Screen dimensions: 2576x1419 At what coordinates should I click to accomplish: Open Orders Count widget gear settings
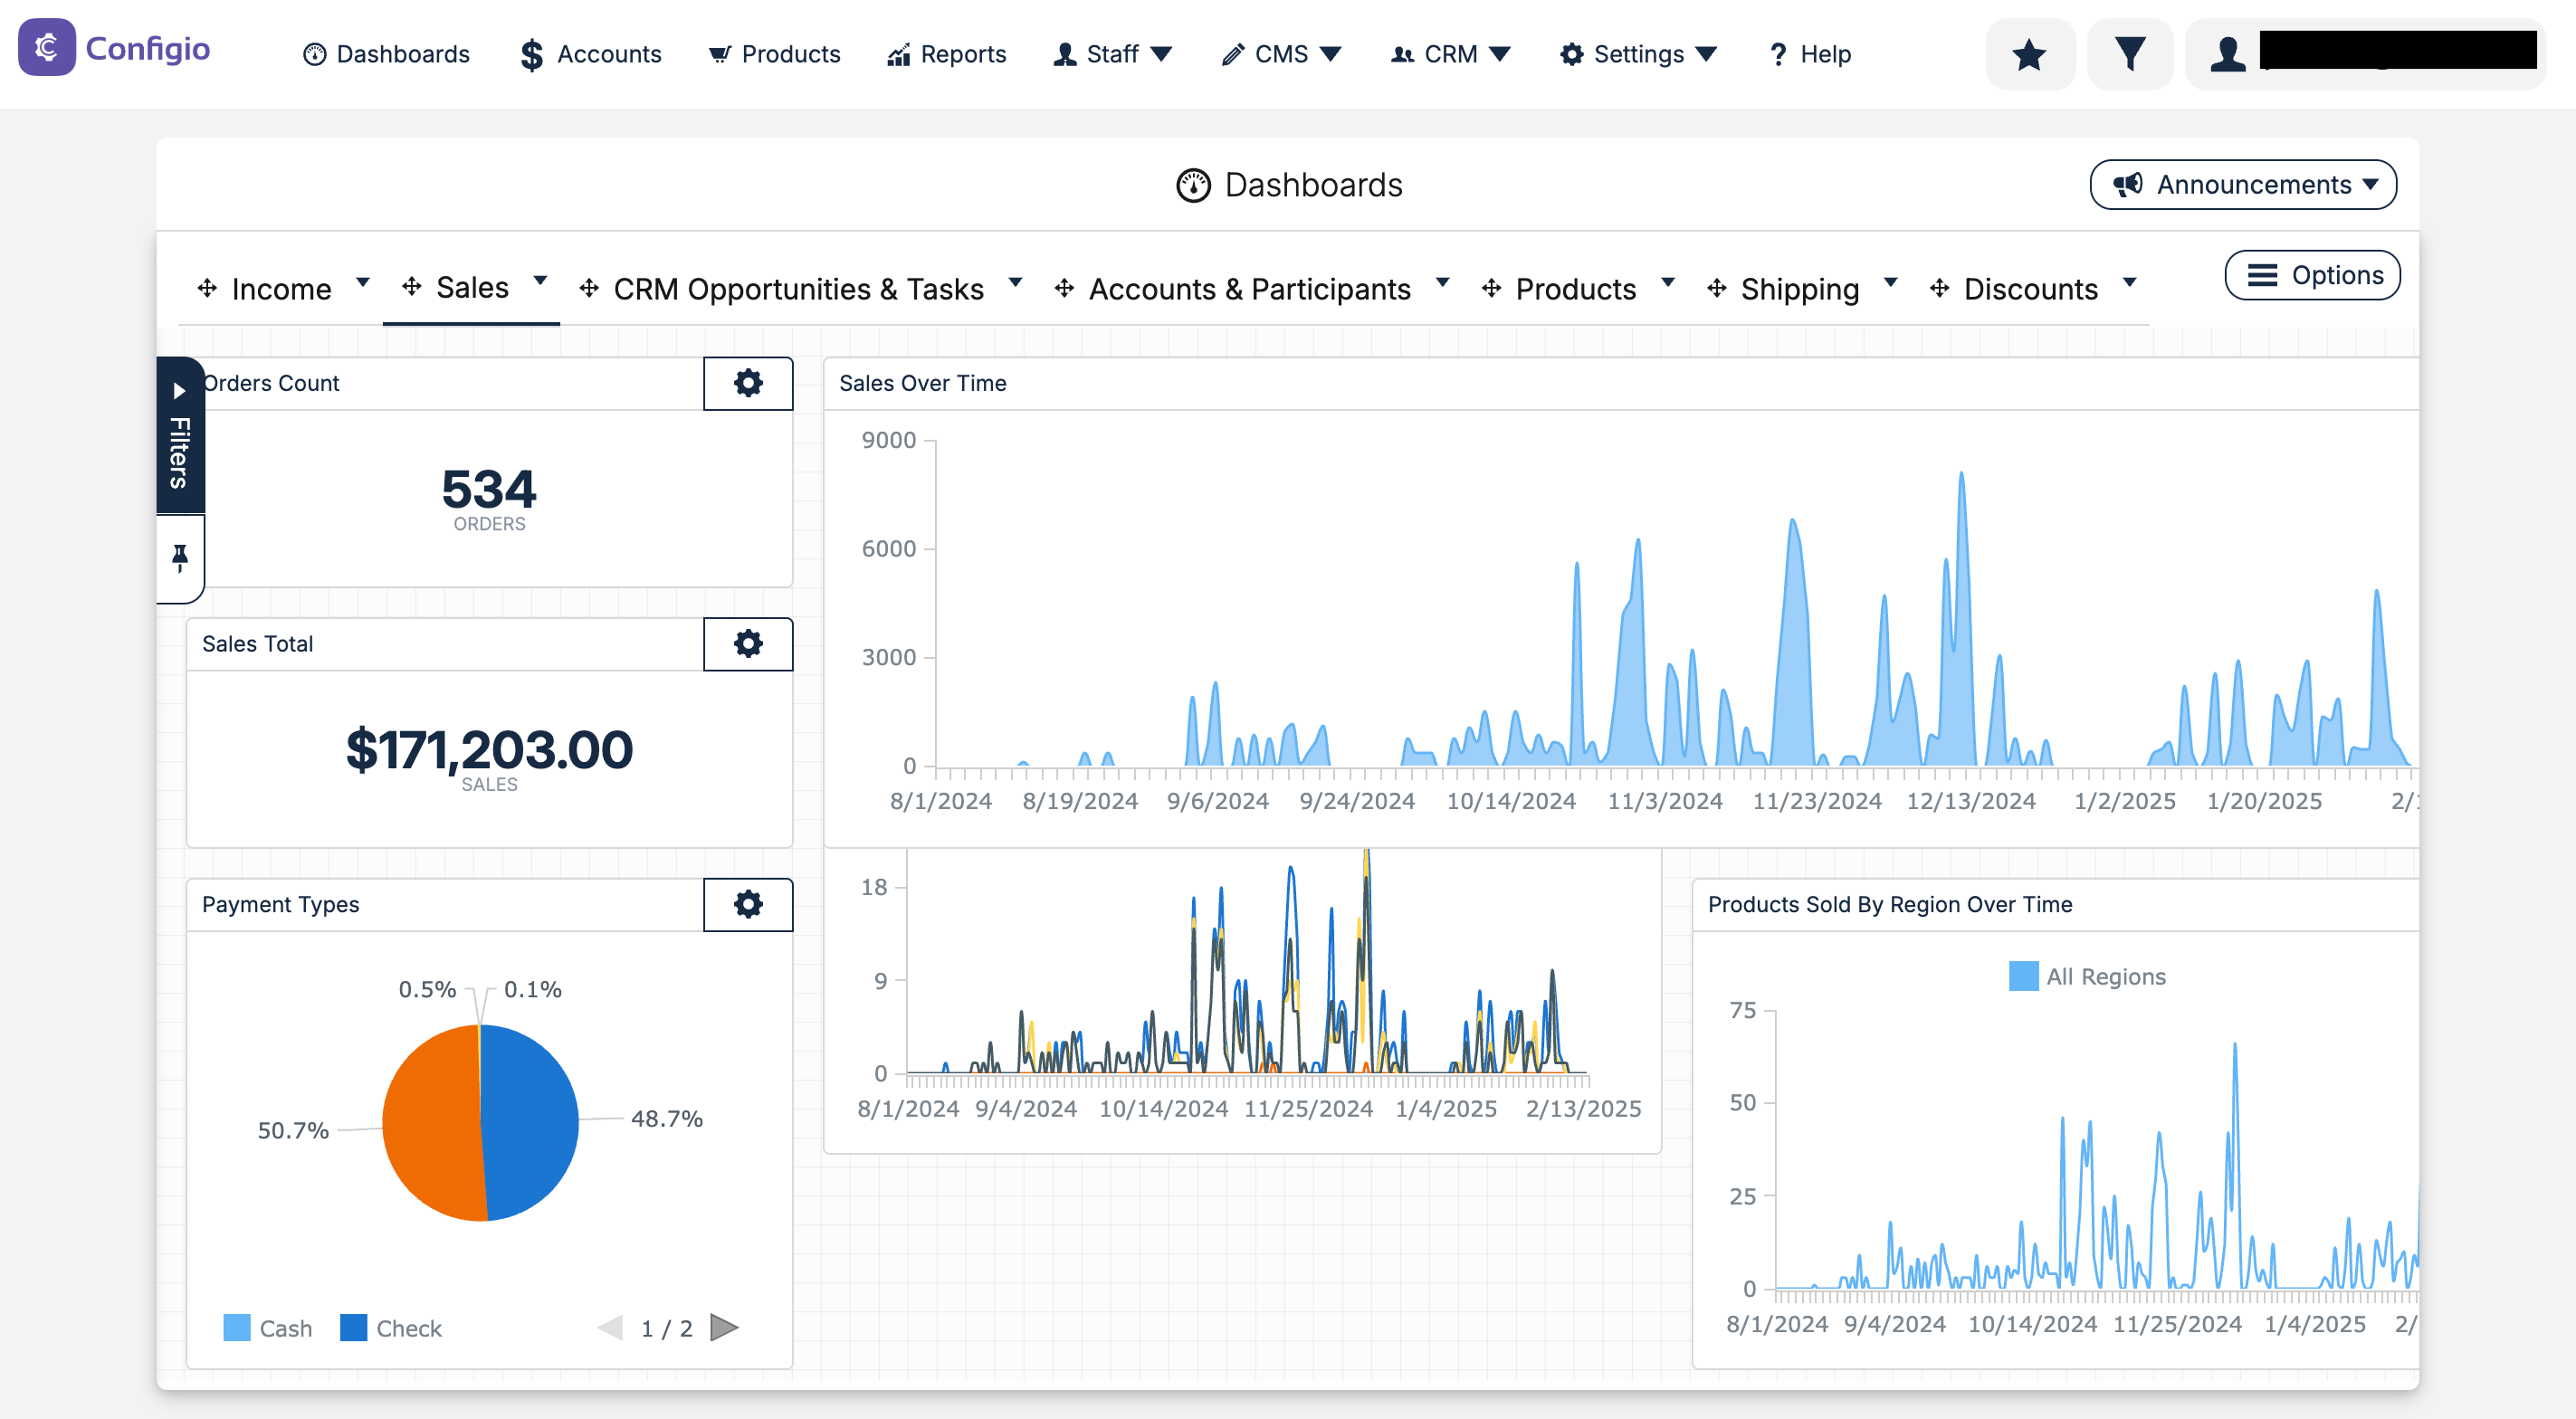coord(748,383)
